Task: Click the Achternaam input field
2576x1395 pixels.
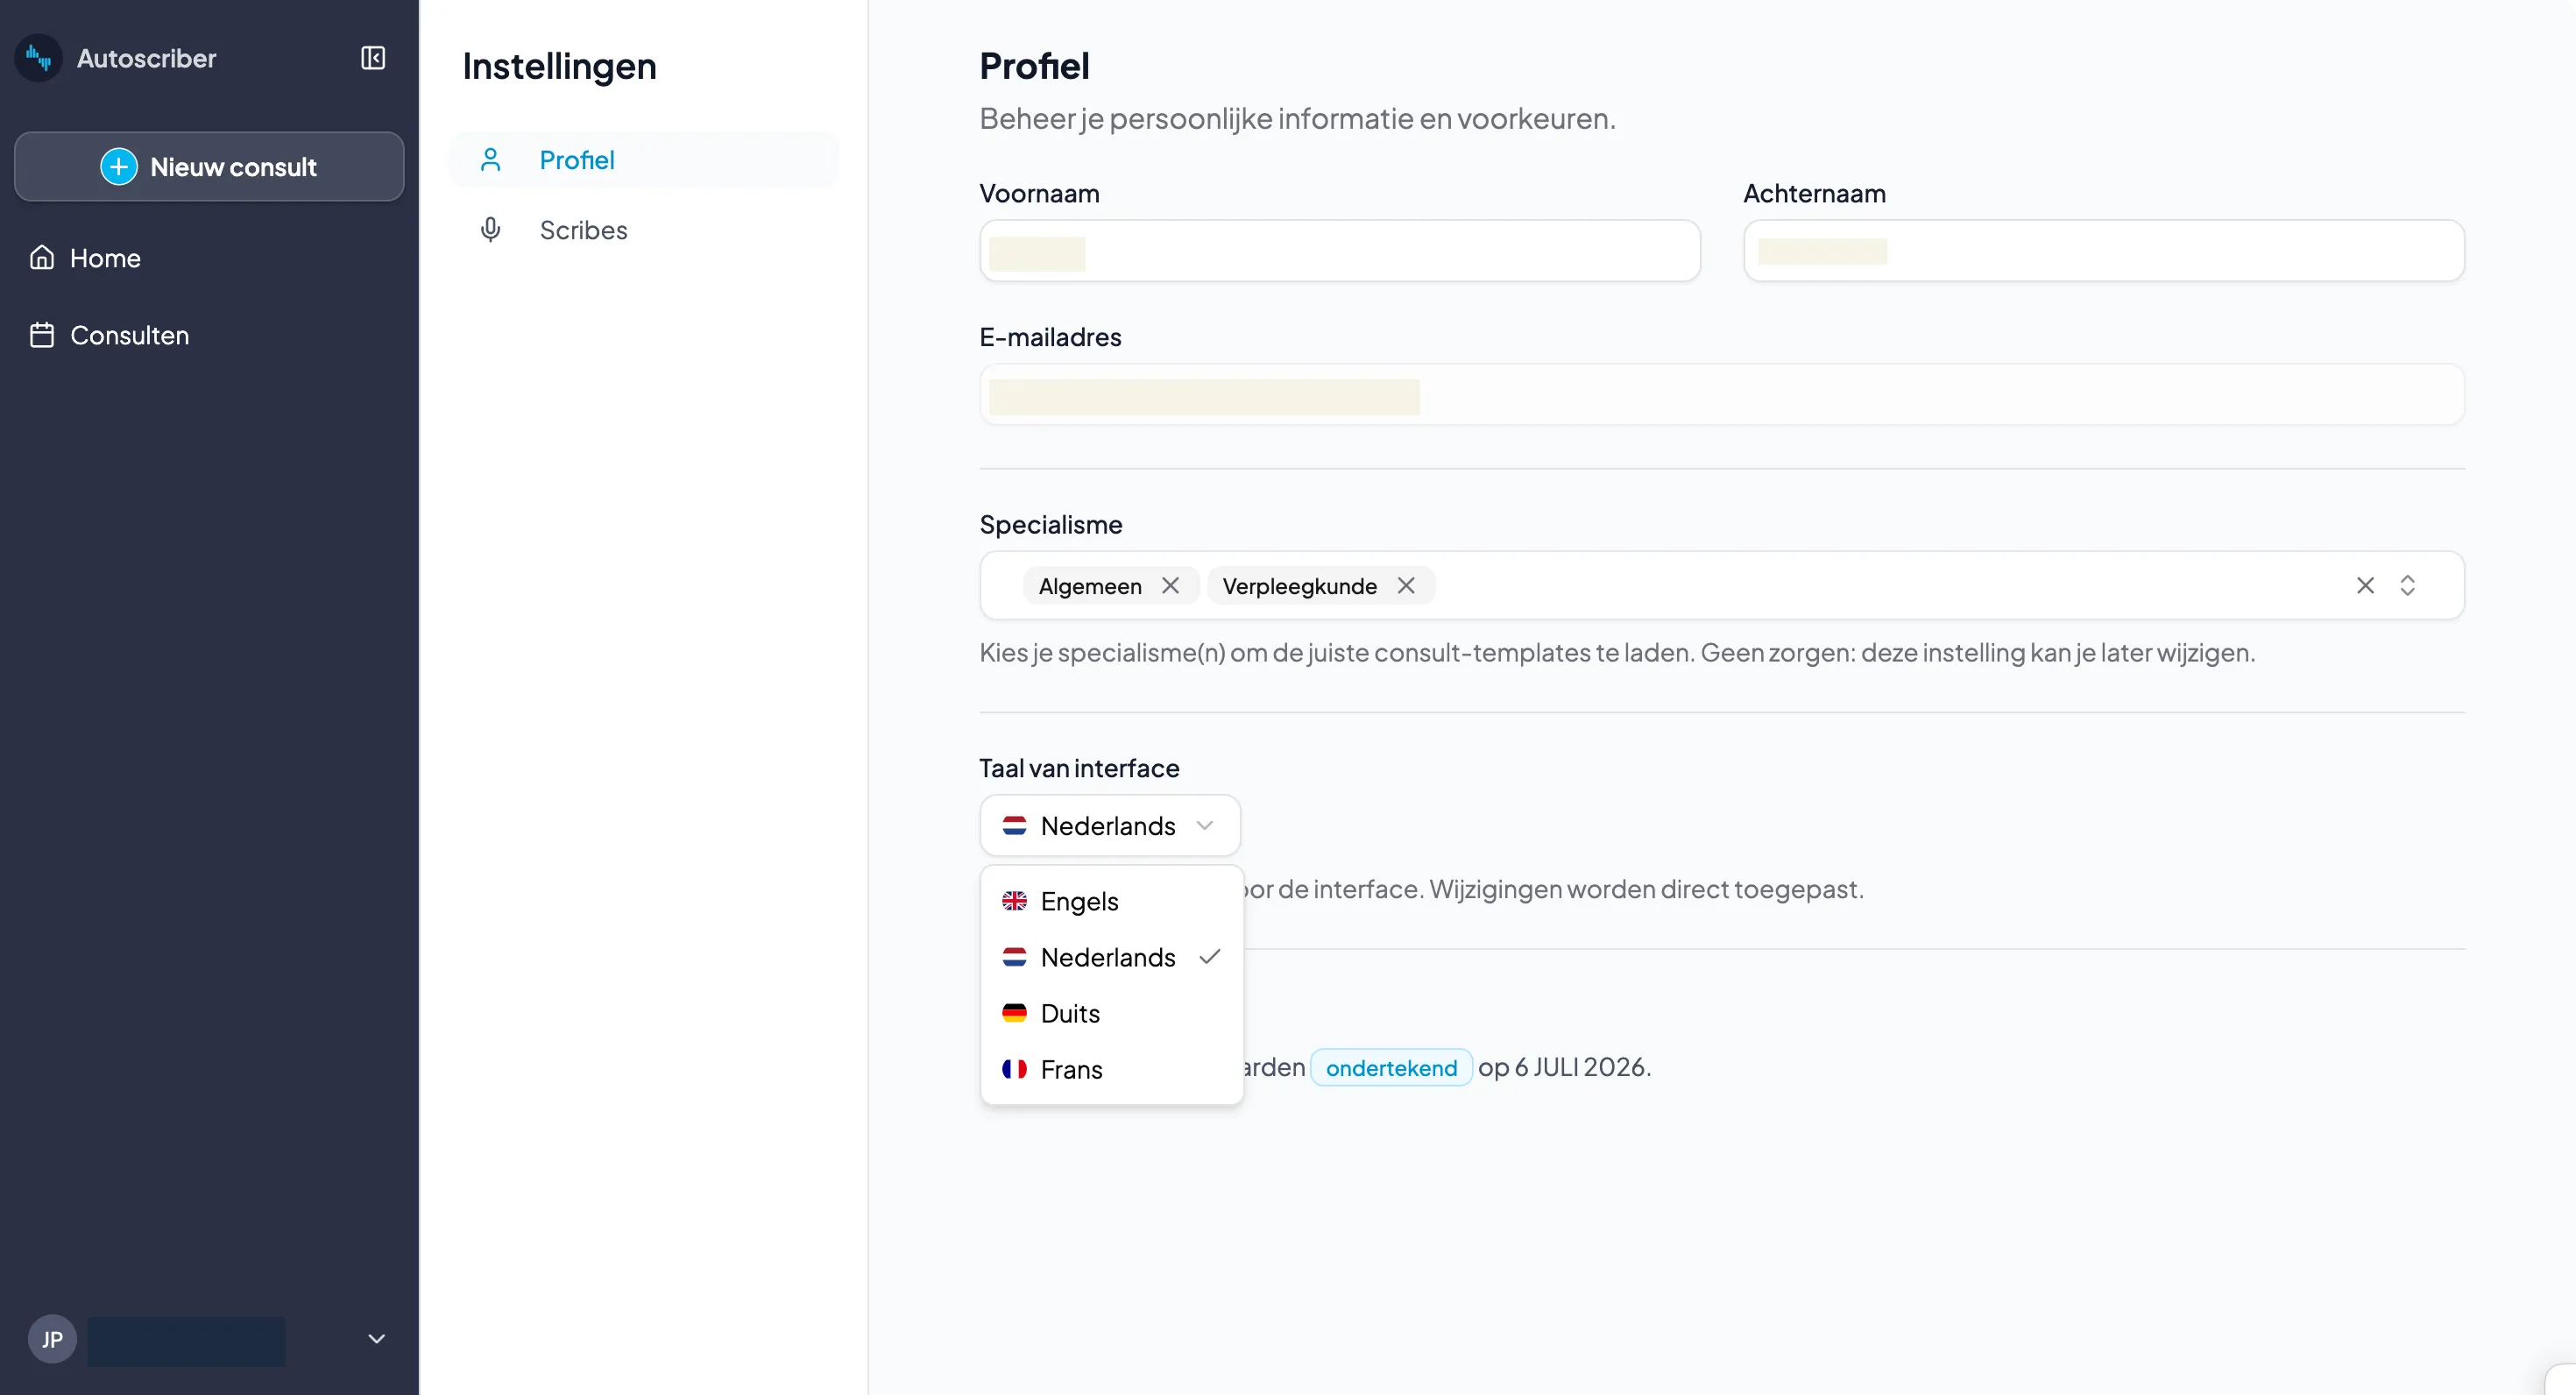Action: tap(2103, 251)
